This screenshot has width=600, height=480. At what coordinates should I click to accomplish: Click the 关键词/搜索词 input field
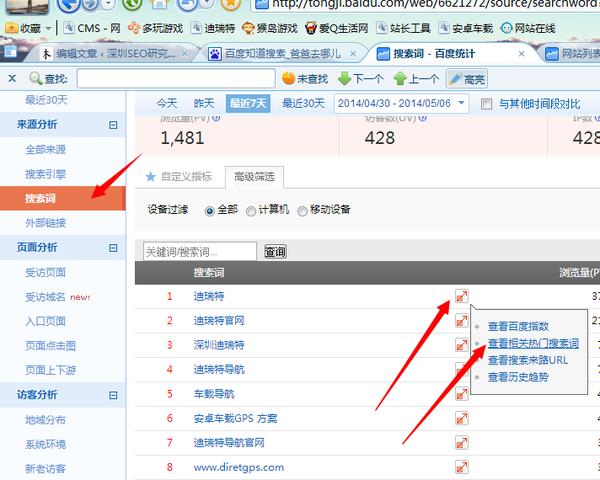click(200, 251)
